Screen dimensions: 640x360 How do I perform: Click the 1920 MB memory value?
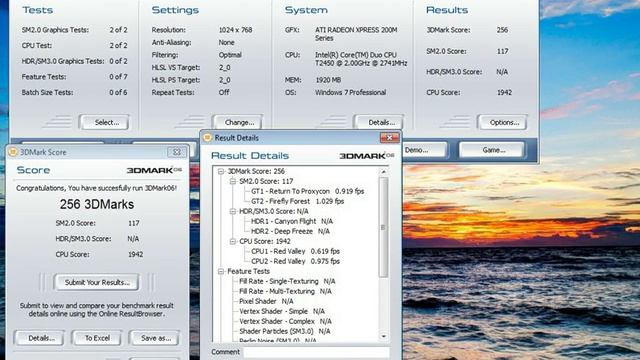click(x=328, y=80)
